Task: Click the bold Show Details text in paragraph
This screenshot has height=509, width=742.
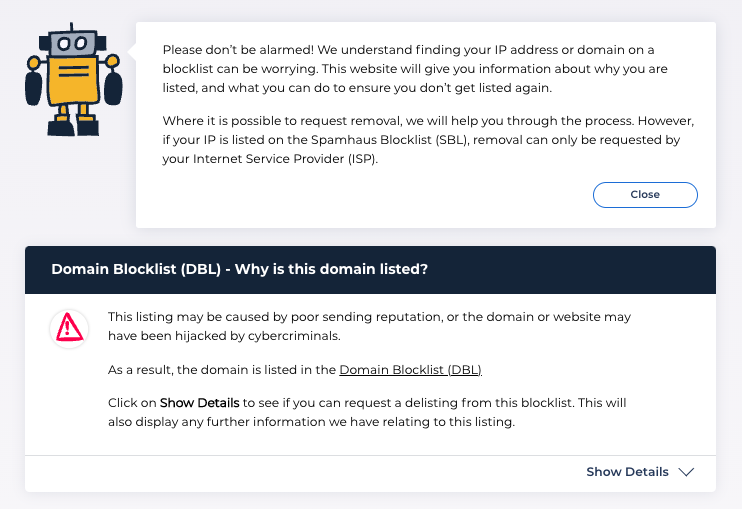Action: click(199, 403)
